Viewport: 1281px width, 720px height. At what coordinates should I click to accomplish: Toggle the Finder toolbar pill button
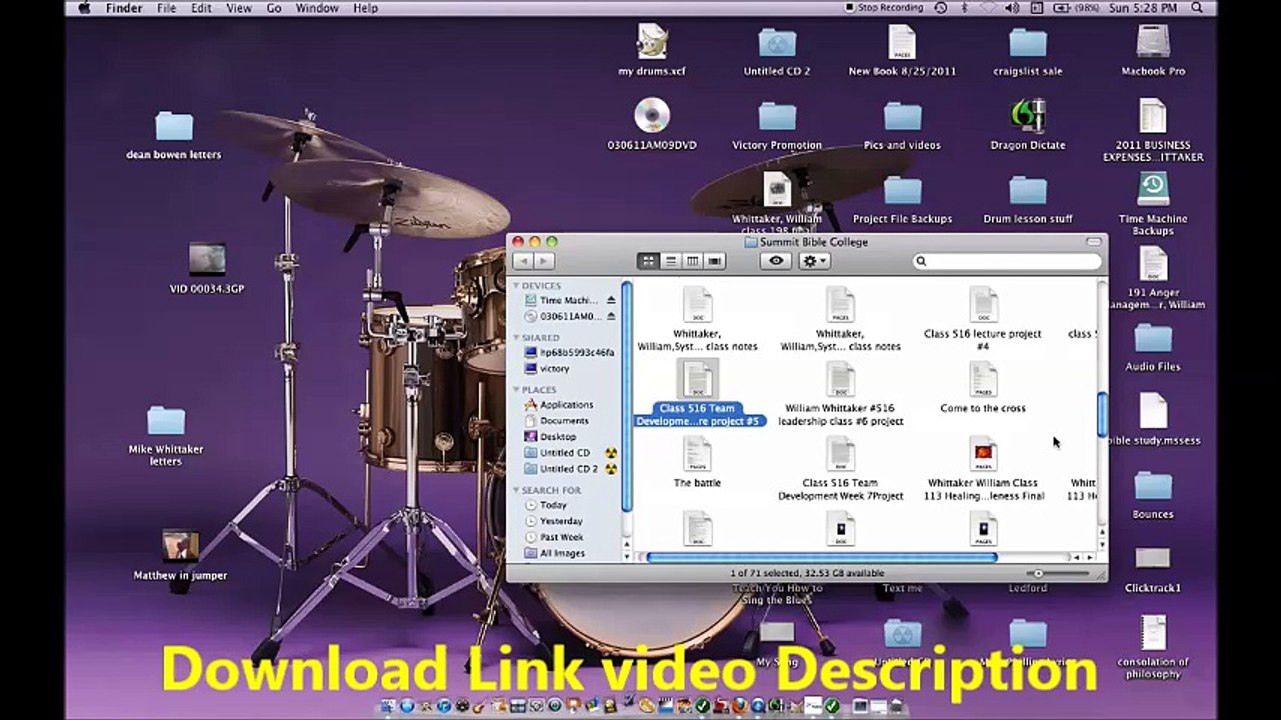tap(1093, 242)
